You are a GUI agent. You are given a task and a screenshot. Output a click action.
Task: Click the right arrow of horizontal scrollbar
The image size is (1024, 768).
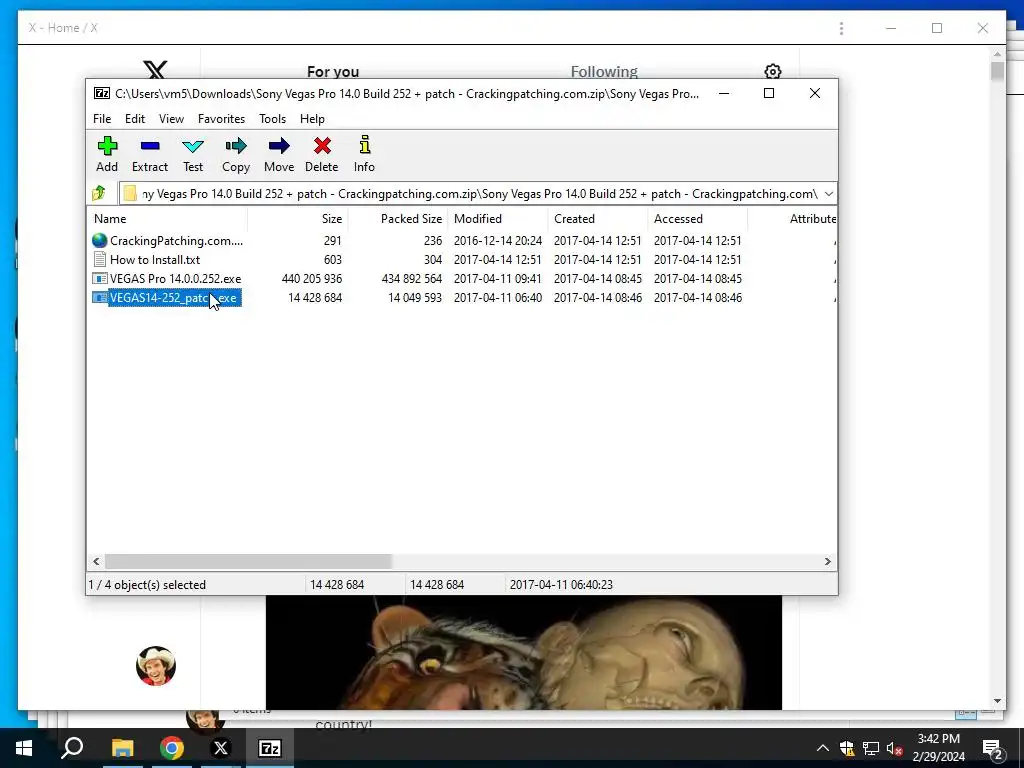[827, 562]
